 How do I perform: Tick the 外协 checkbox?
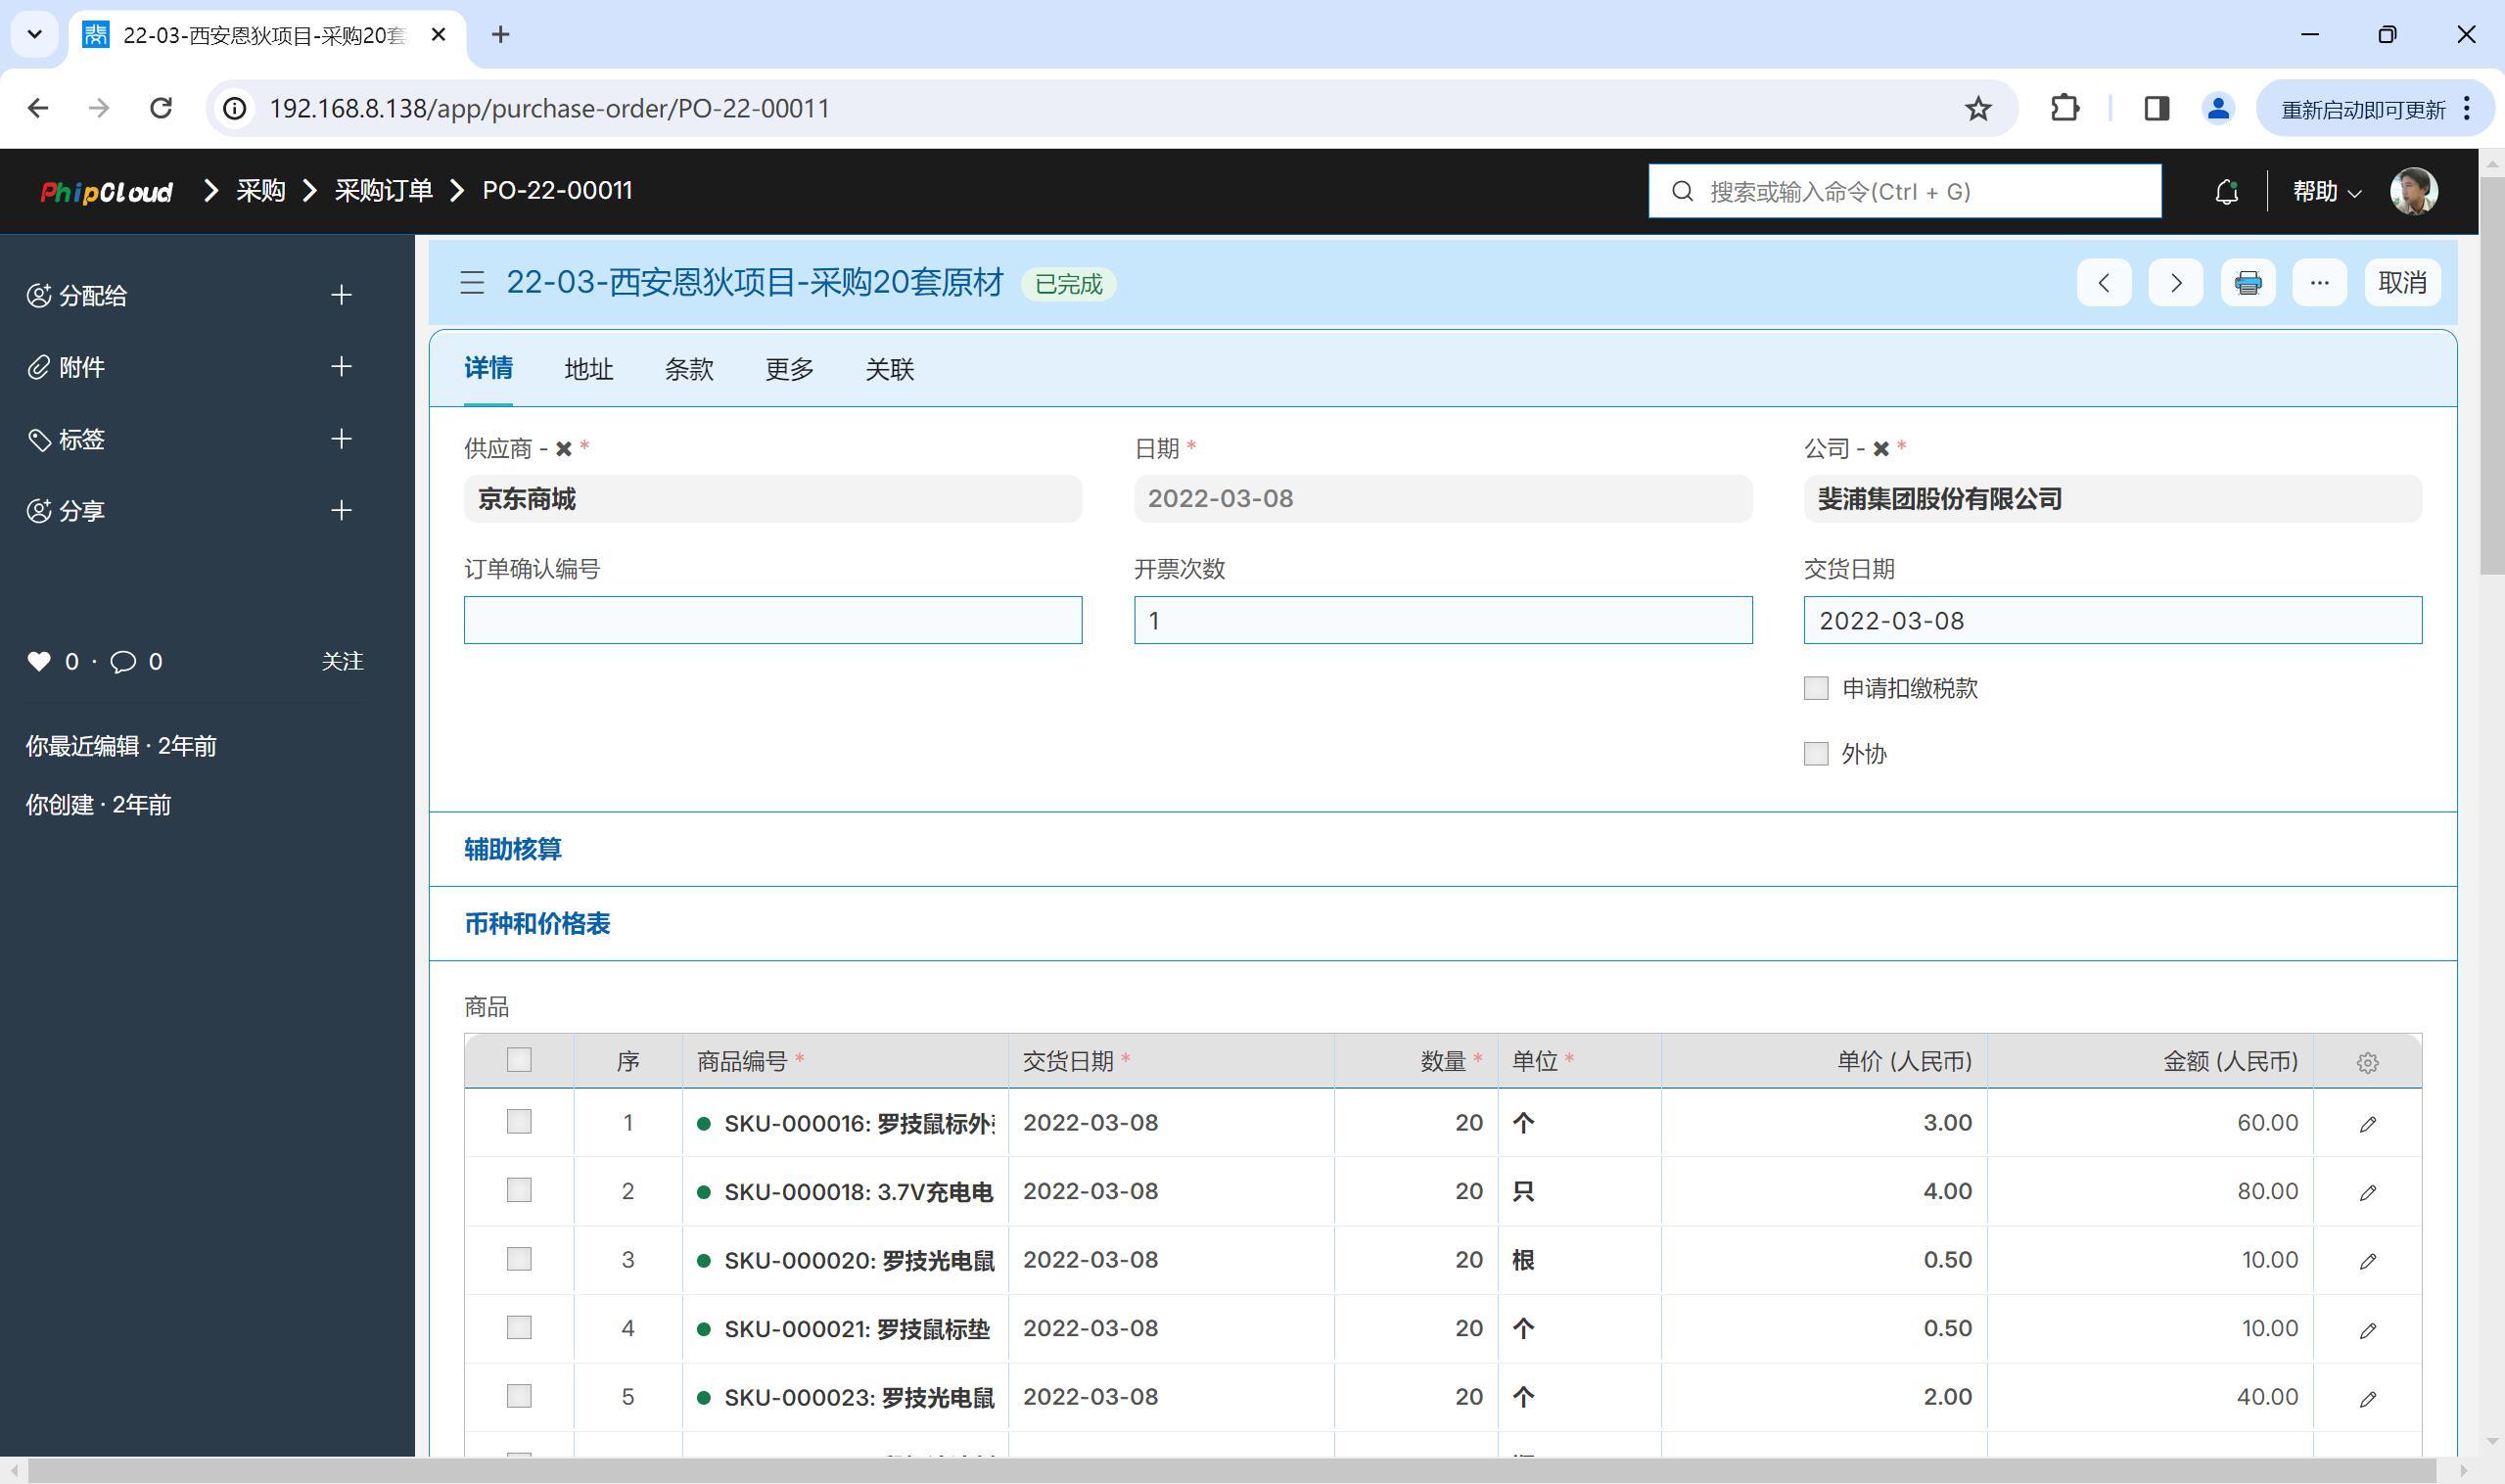click(x=1815, y=754)
